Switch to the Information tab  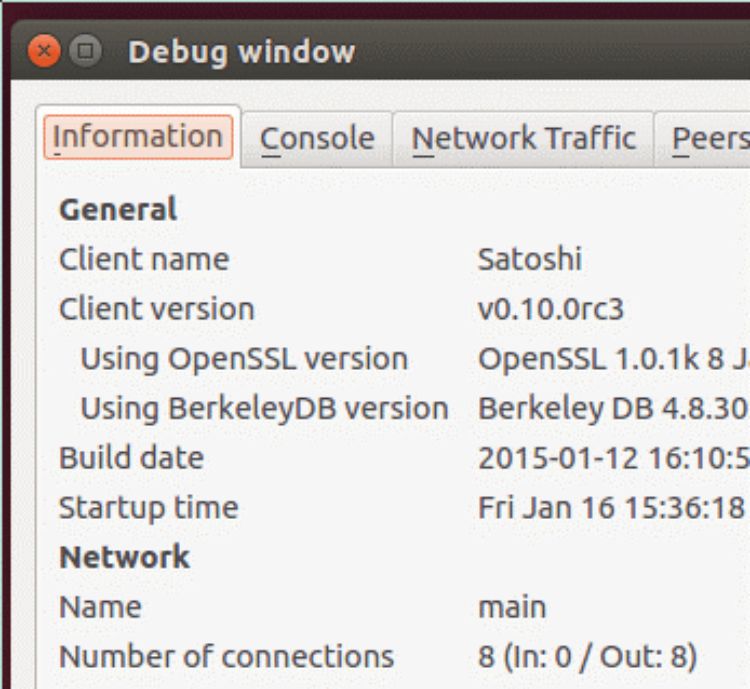(138, 137)
